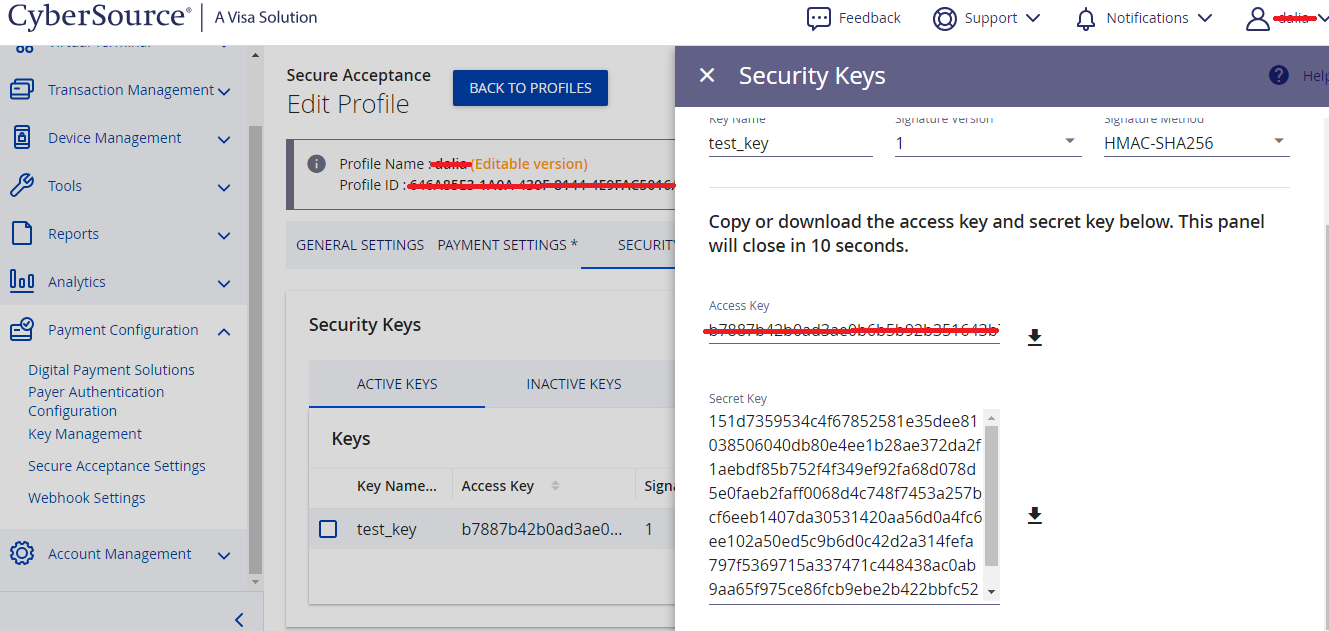Click the Reports document icon
Screen dimensions: 1329x631
[22, 234]
